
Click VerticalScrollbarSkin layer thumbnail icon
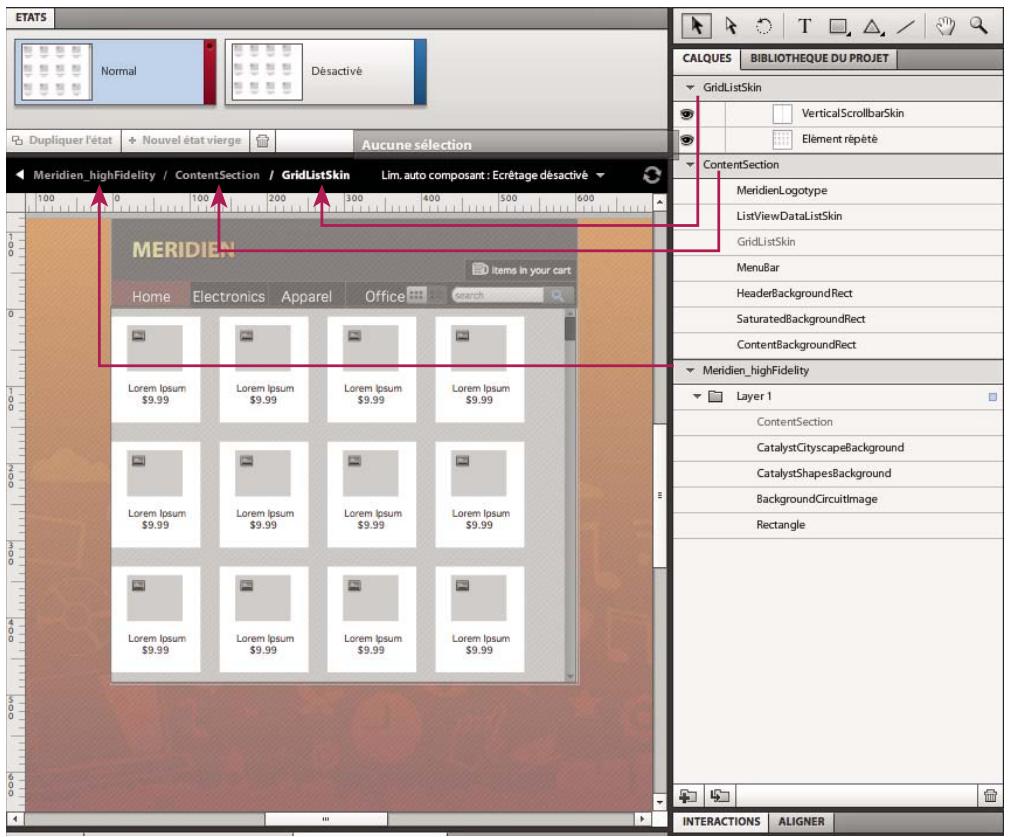[x=782, y=114]
